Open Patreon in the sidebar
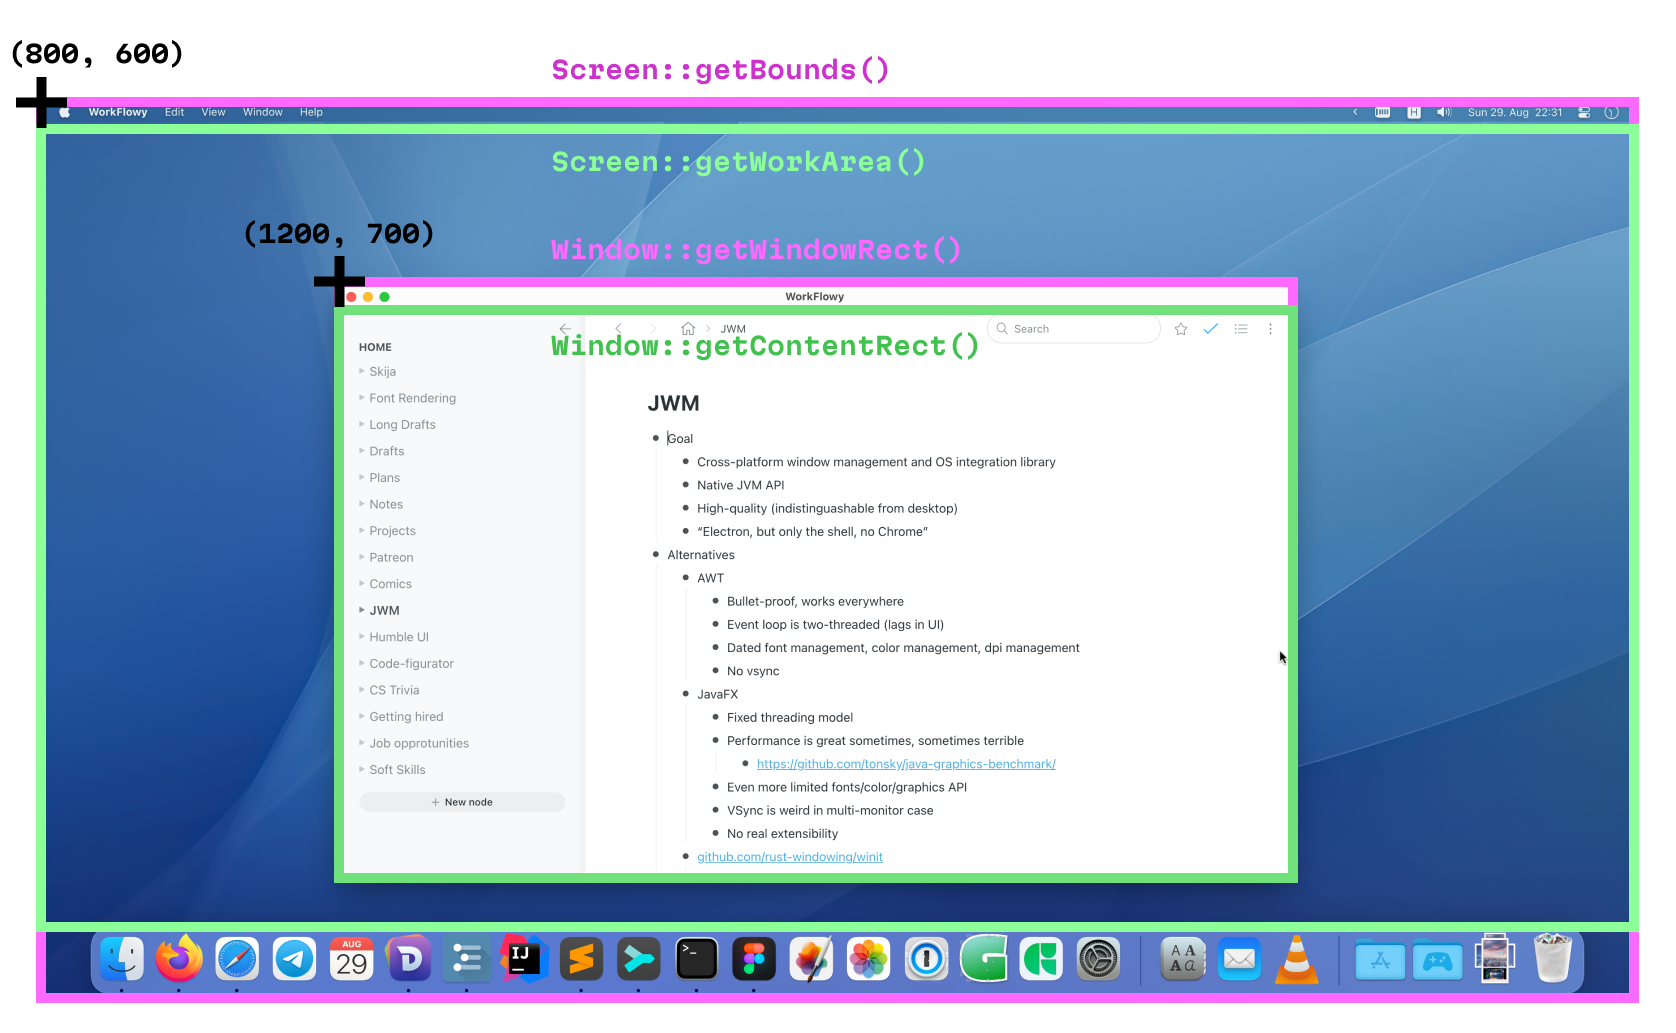This screenshot has height=1033, width=1676. [391, 557]
